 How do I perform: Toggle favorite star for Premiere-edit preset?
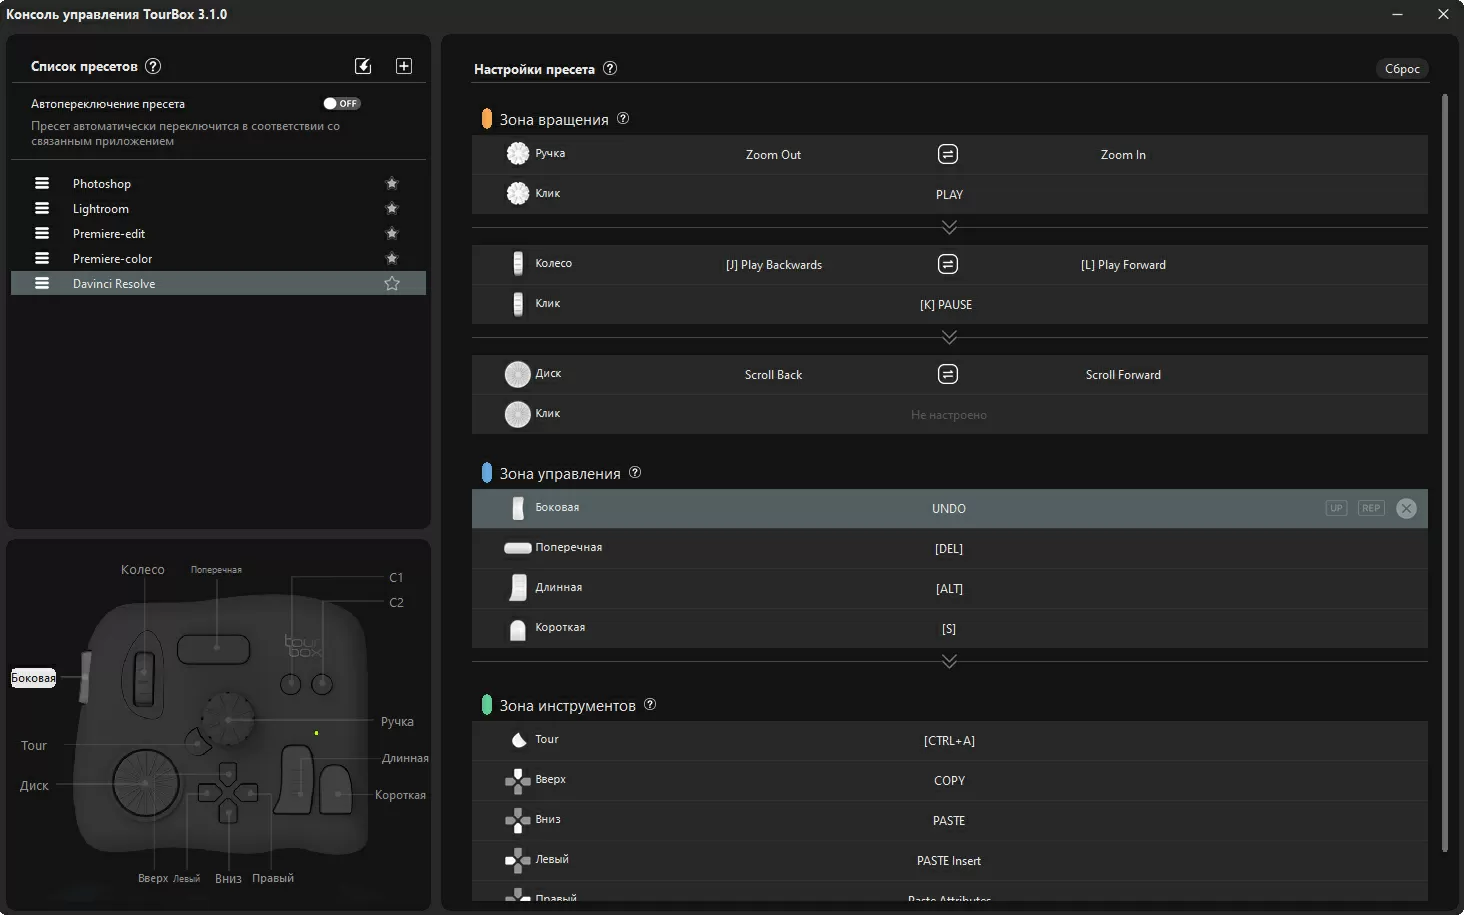392,233
